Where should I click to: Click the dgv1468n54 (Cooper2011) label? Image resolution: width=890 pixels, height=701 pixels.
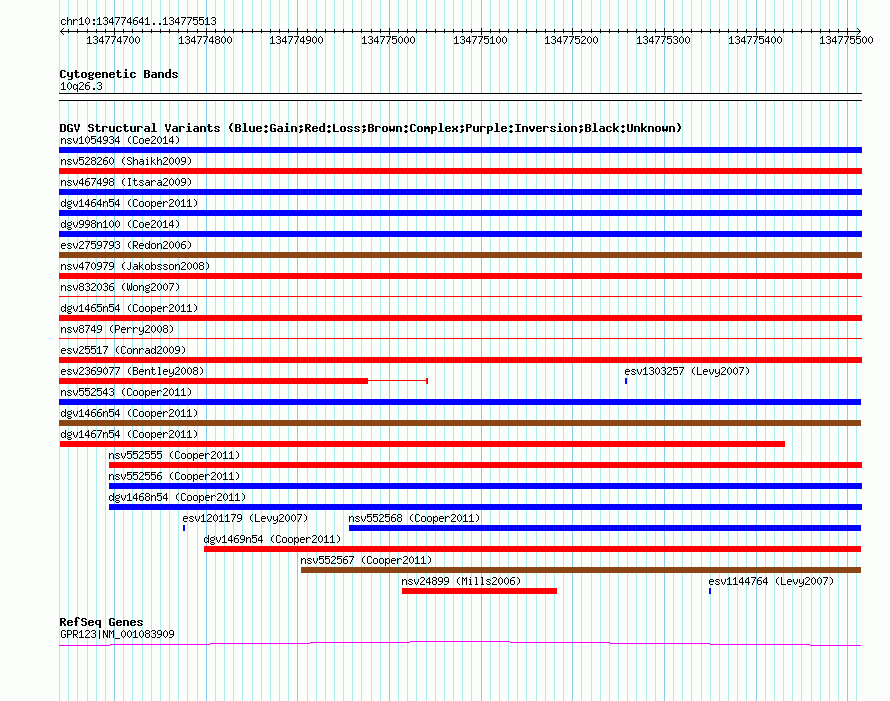click(x=177, y=497)
